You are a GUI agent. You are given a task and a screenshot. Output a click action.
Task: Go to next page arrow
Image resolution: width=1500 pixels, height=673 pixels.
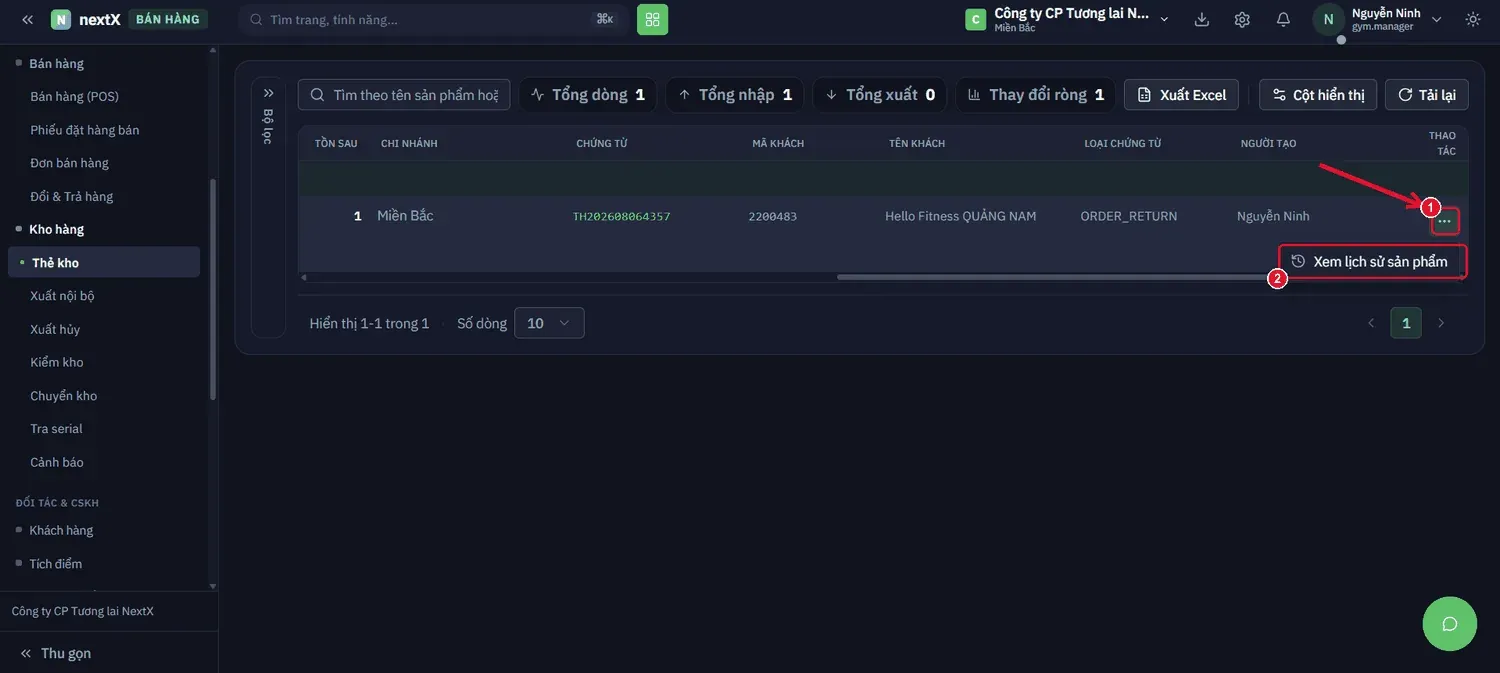[x=1441, y=323]
